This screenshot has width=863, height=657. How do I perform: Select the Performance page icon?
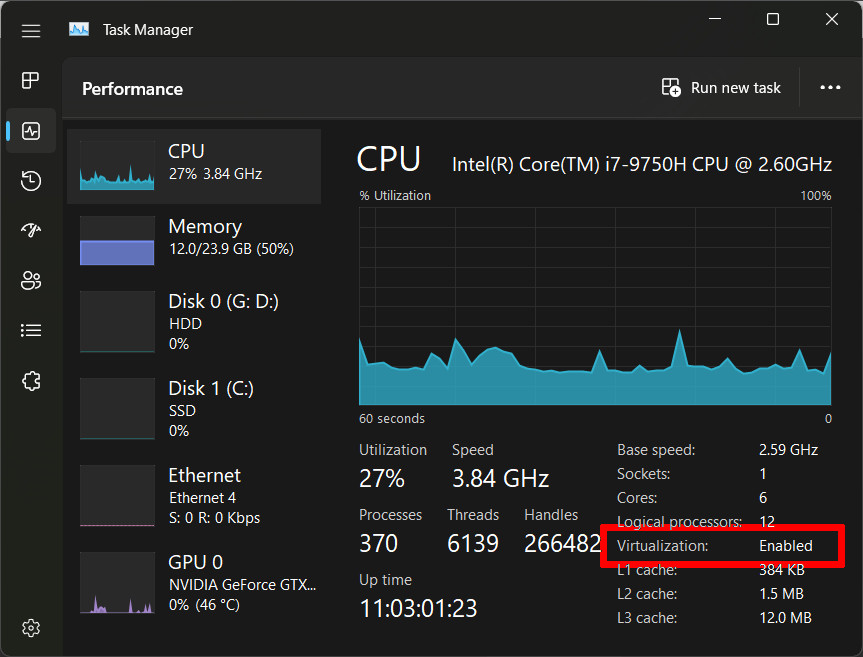tap(31, 131)
